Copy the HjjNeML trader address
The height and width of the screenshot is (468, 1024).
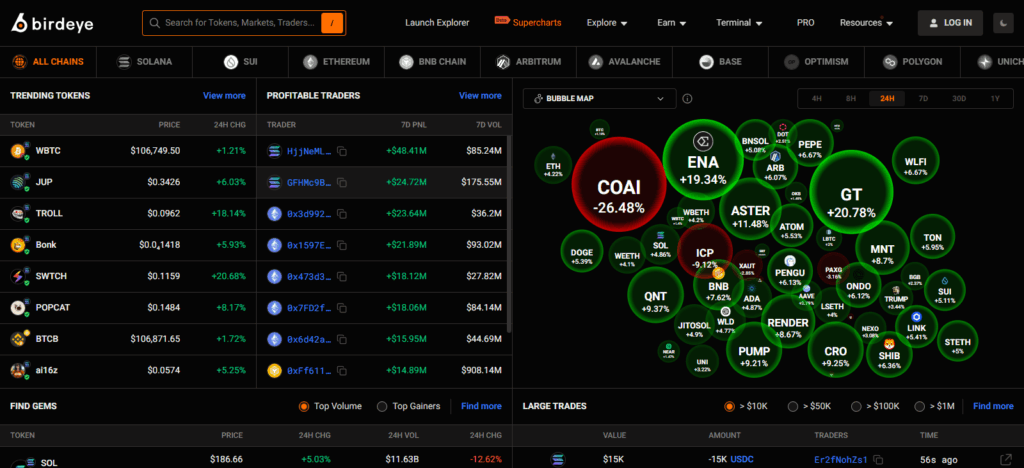coord(342,151)
